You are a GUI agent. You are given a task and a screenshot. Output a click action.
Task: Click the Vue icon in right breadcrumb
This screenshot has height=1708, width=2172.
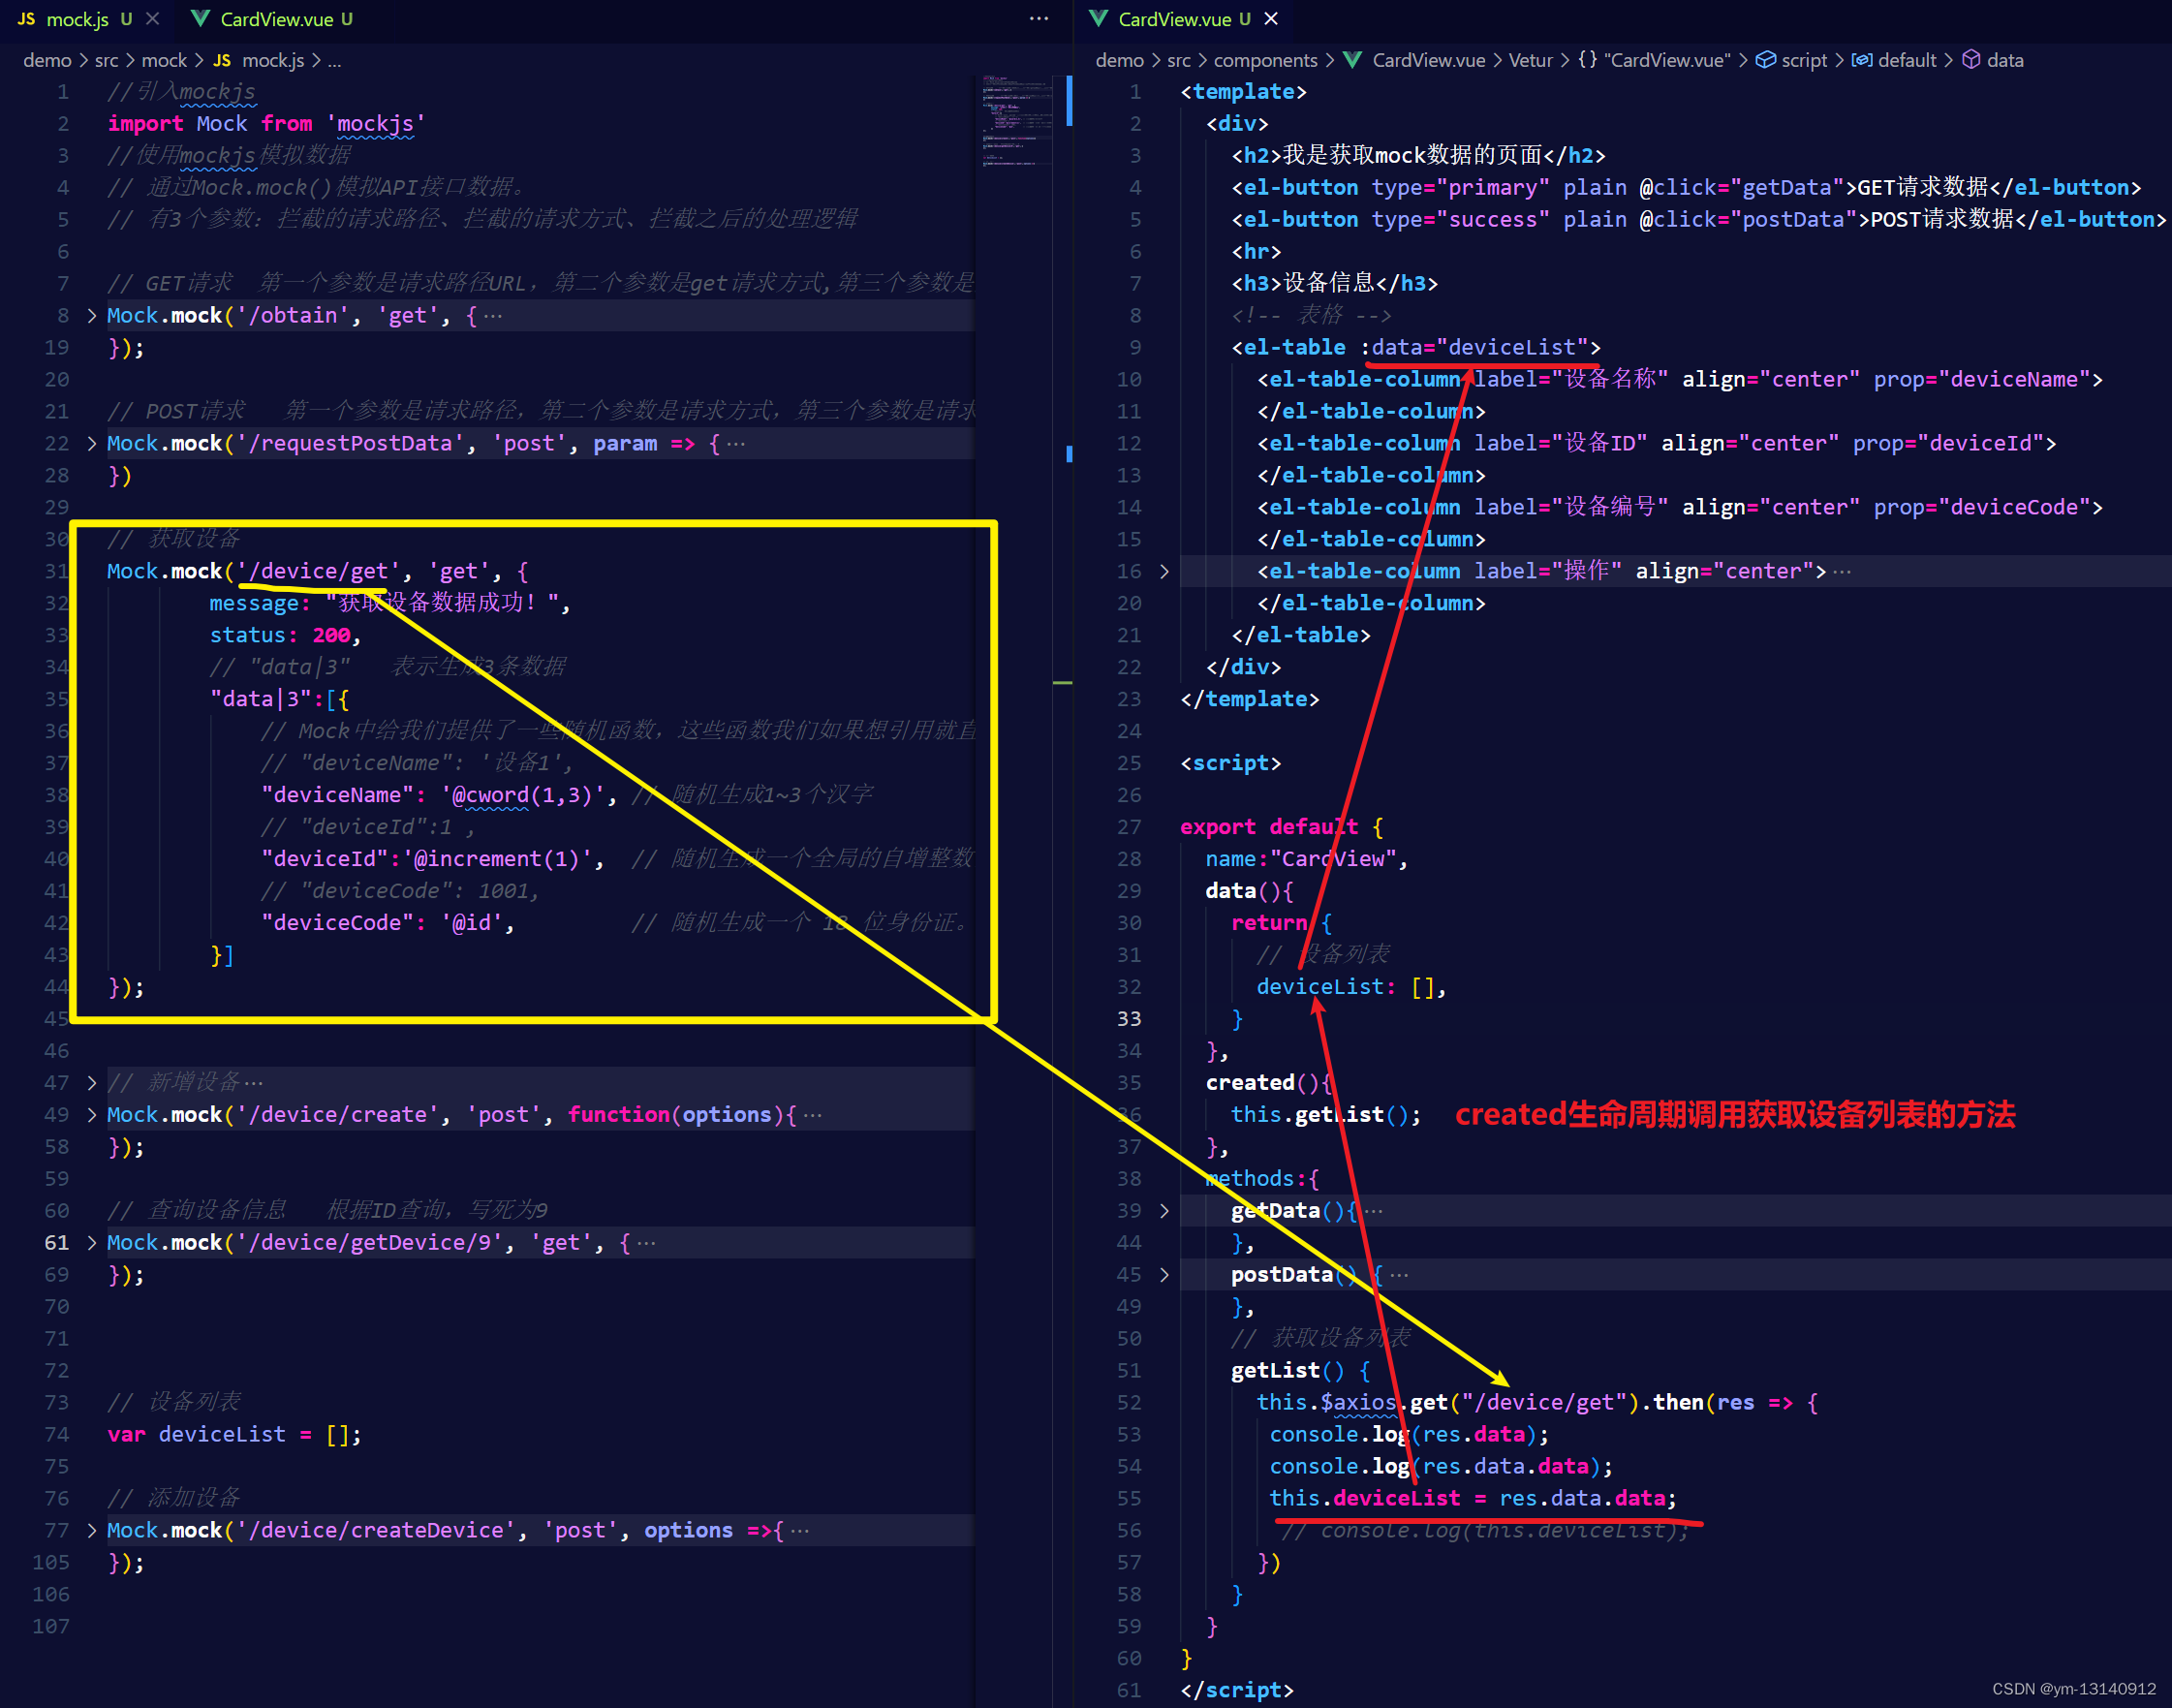tap(1352, 61)
